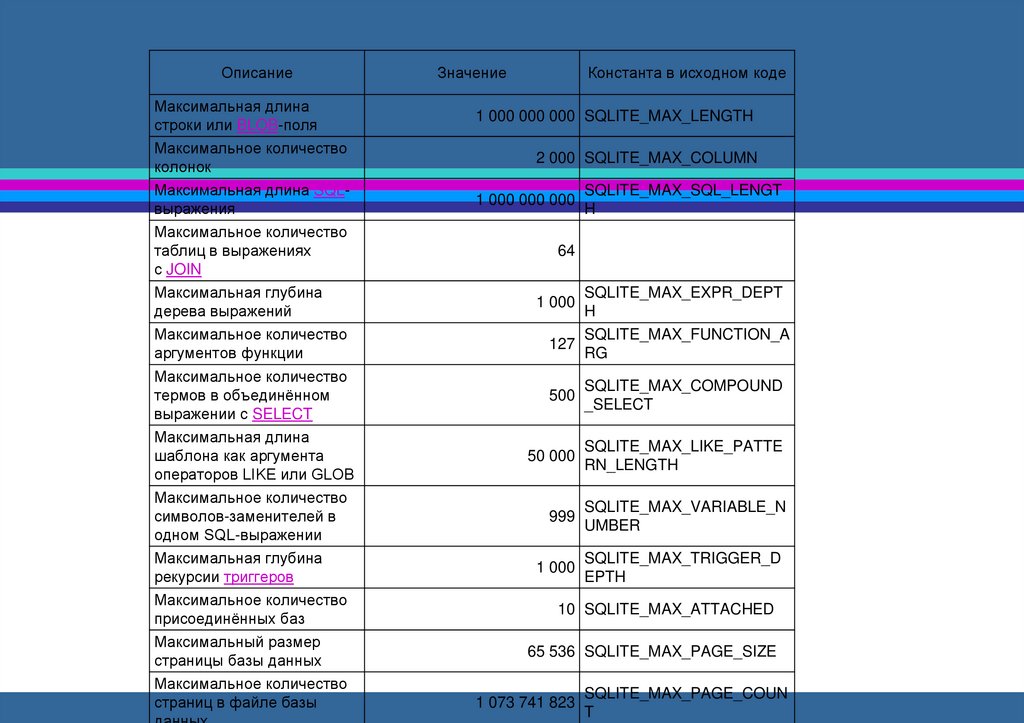Click the Описание column header
This screenshot has width=1024, height=723.
coord(257,73)
